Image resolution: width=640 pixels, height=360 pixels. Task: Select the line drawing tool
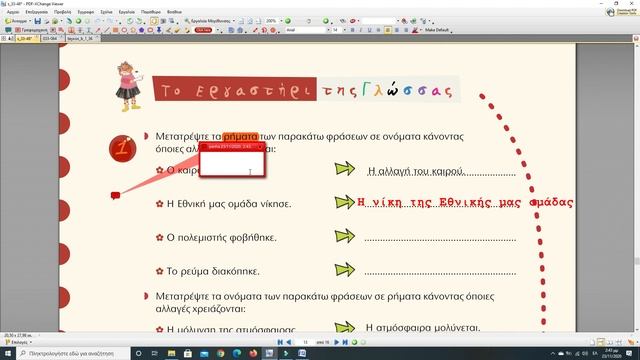pos(107,30)
